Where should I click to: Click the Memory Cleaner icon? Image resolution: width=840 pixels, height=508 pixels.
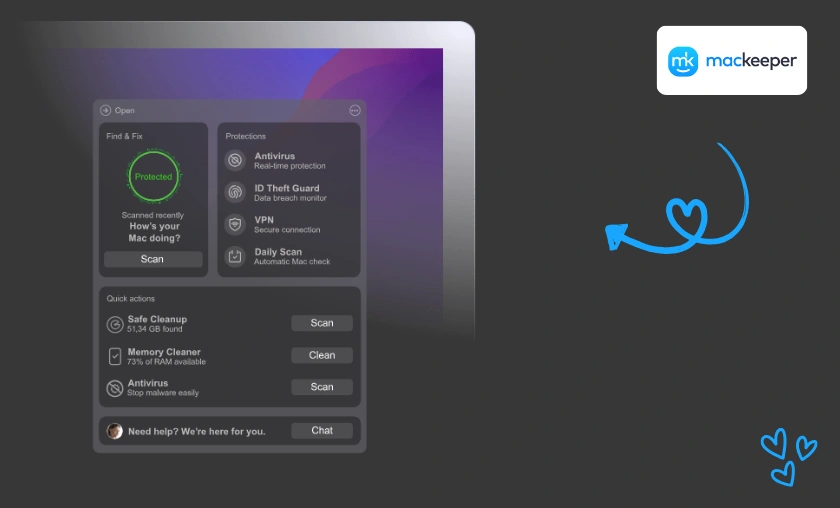115,356
